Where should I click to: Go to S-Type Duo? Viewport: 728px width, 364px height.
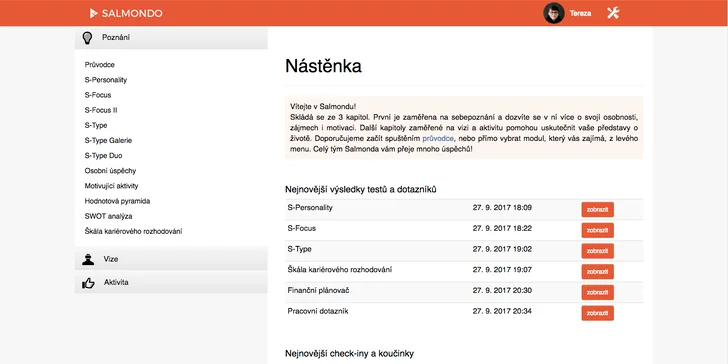[103, 156]
